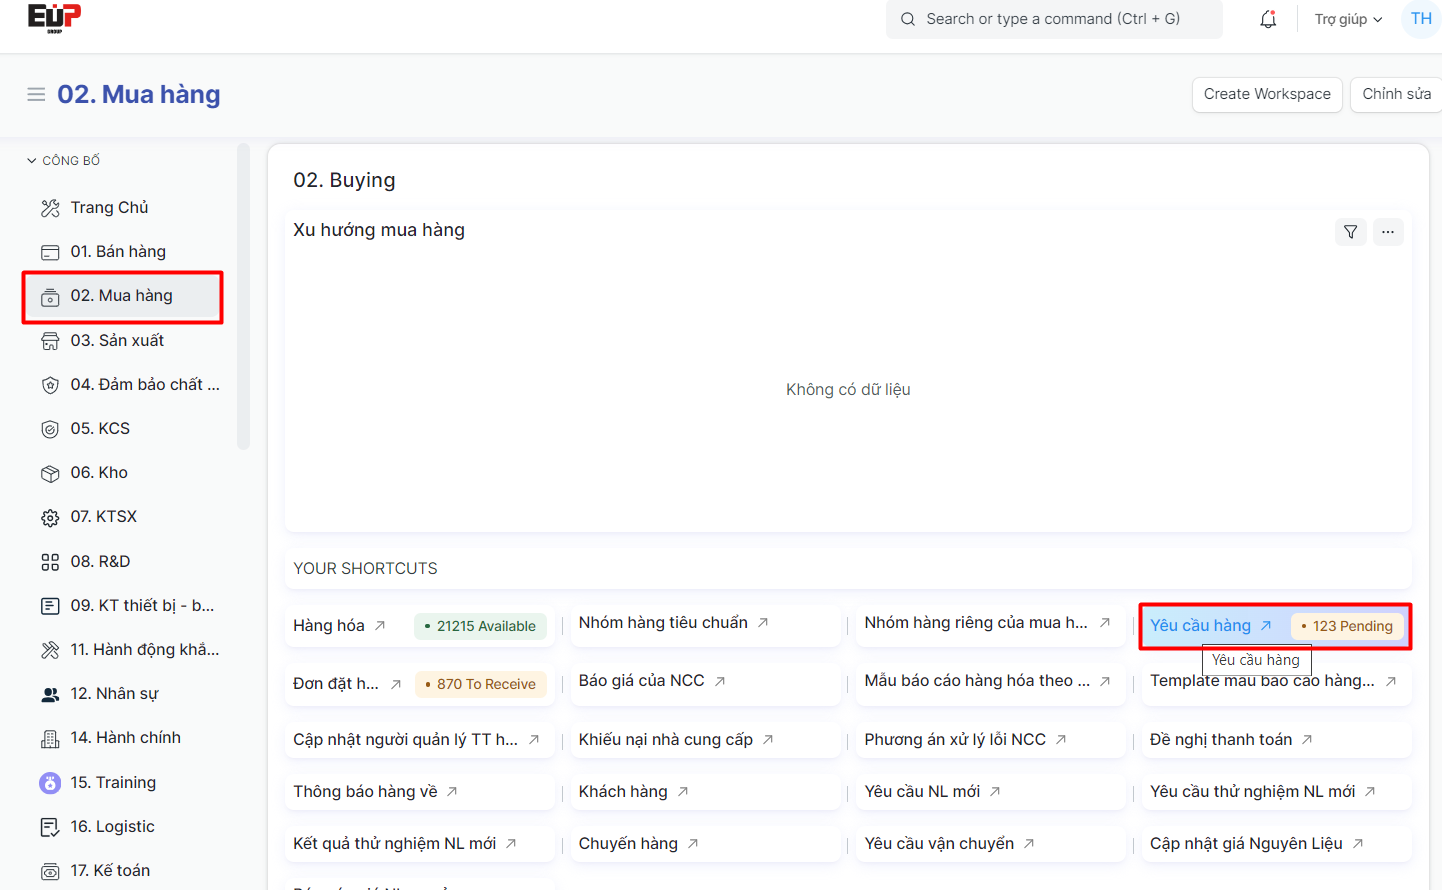The height and width of the screenshot is (890, 1442).
Task: Open the Yêu cầu hàng shortcut
Action: [x=1201, y=626]
